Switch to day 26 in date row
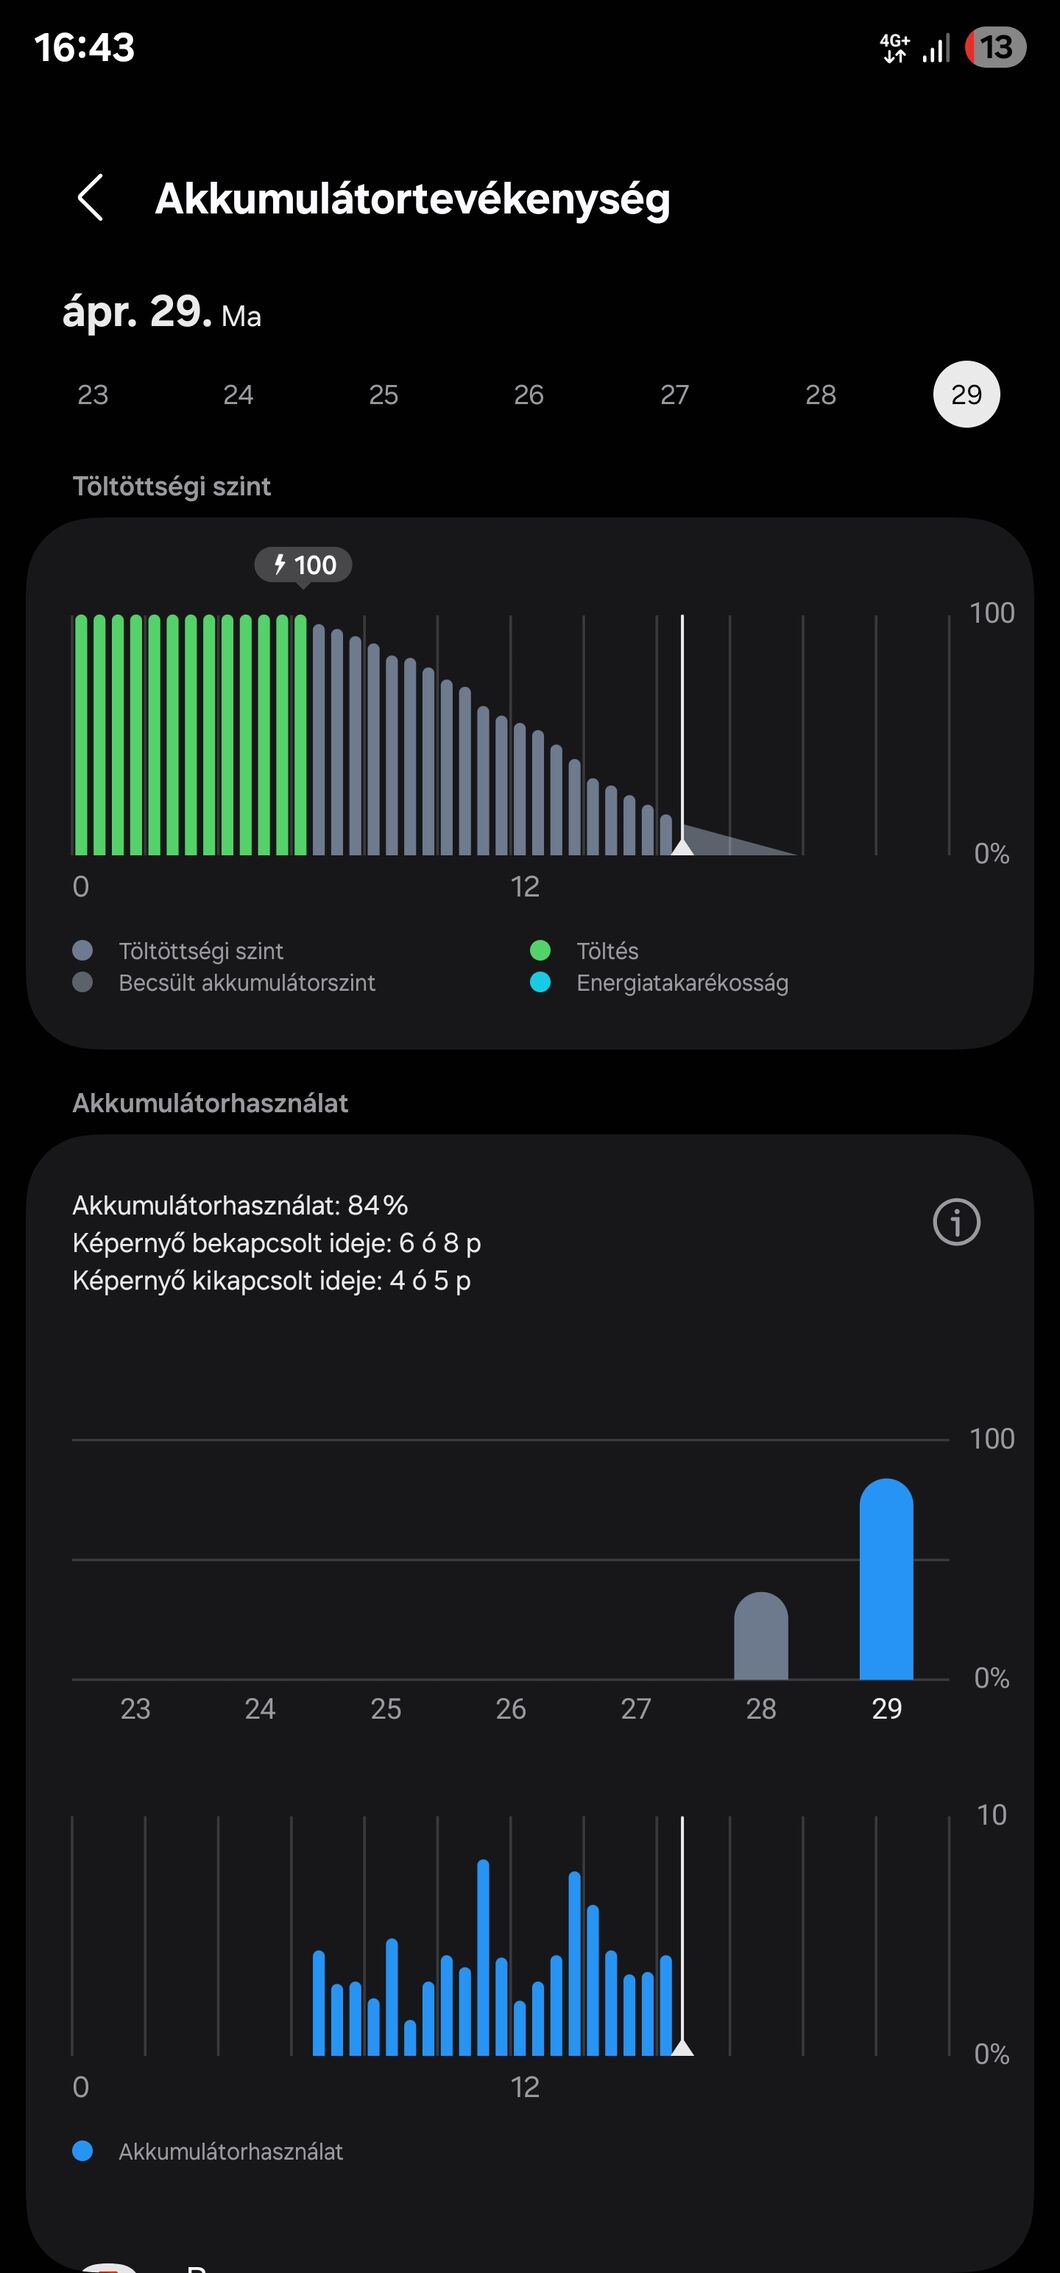The image size is (1060, 2273). tap(529, 394)
